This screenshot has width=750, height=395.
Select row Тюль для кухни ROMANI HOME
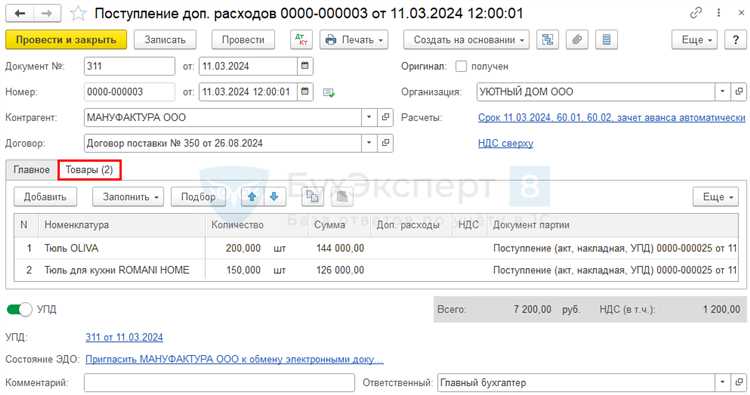375,270
